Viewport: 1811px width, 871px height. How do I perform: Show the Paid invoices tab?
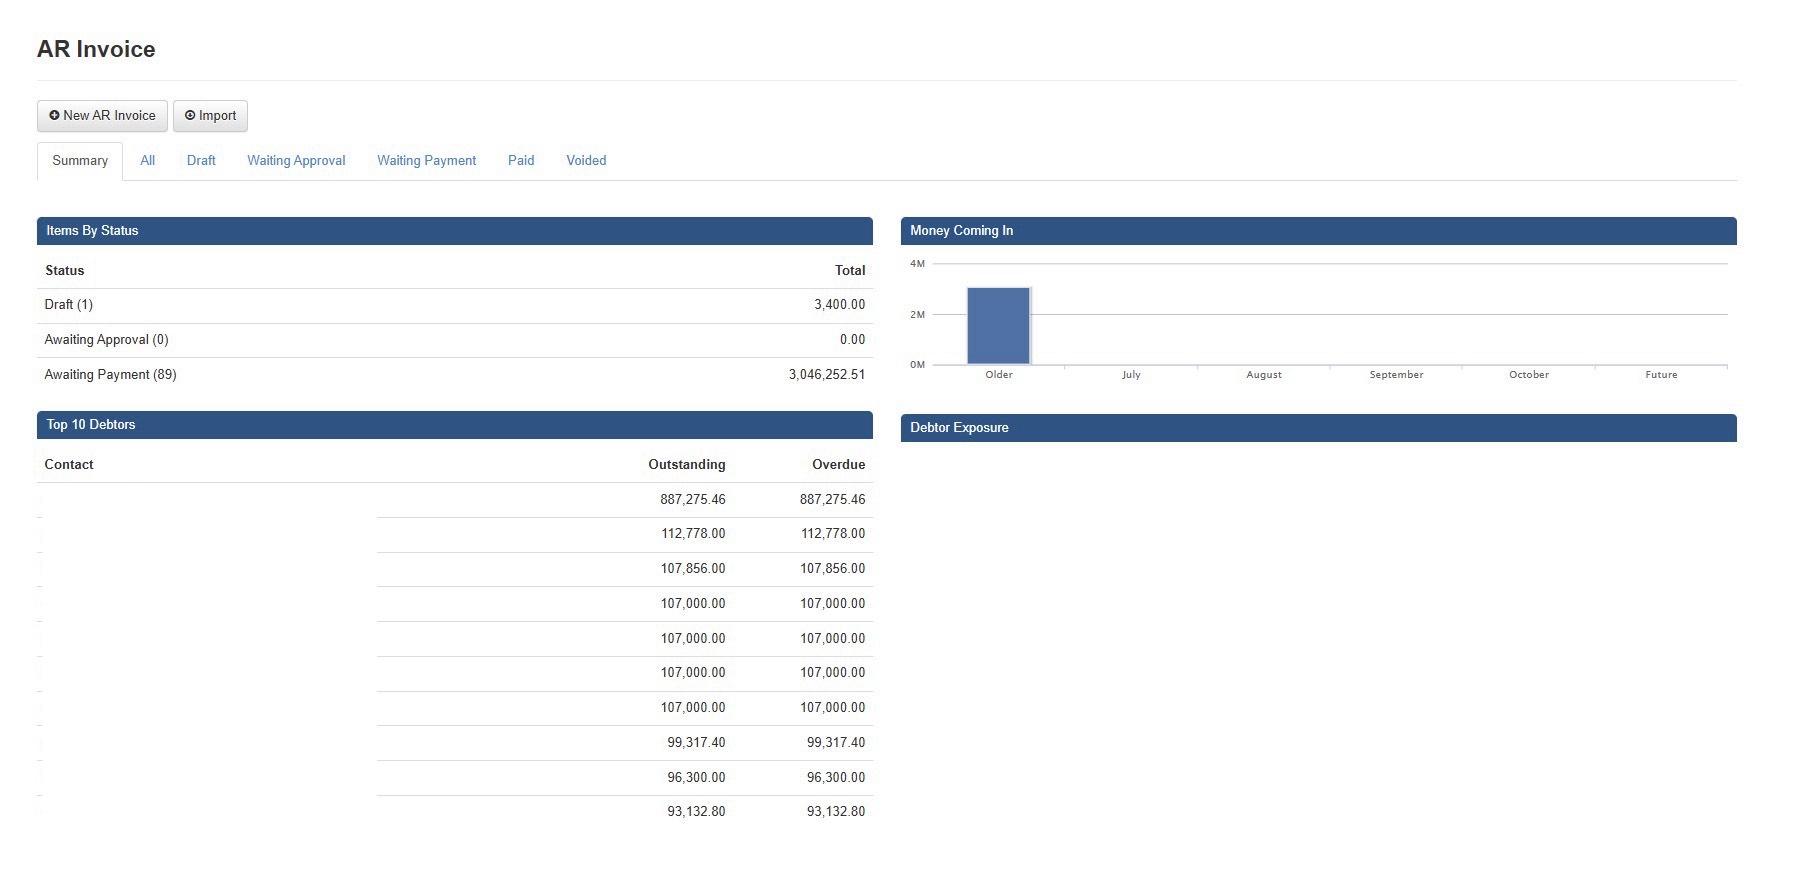coord(521,161)
